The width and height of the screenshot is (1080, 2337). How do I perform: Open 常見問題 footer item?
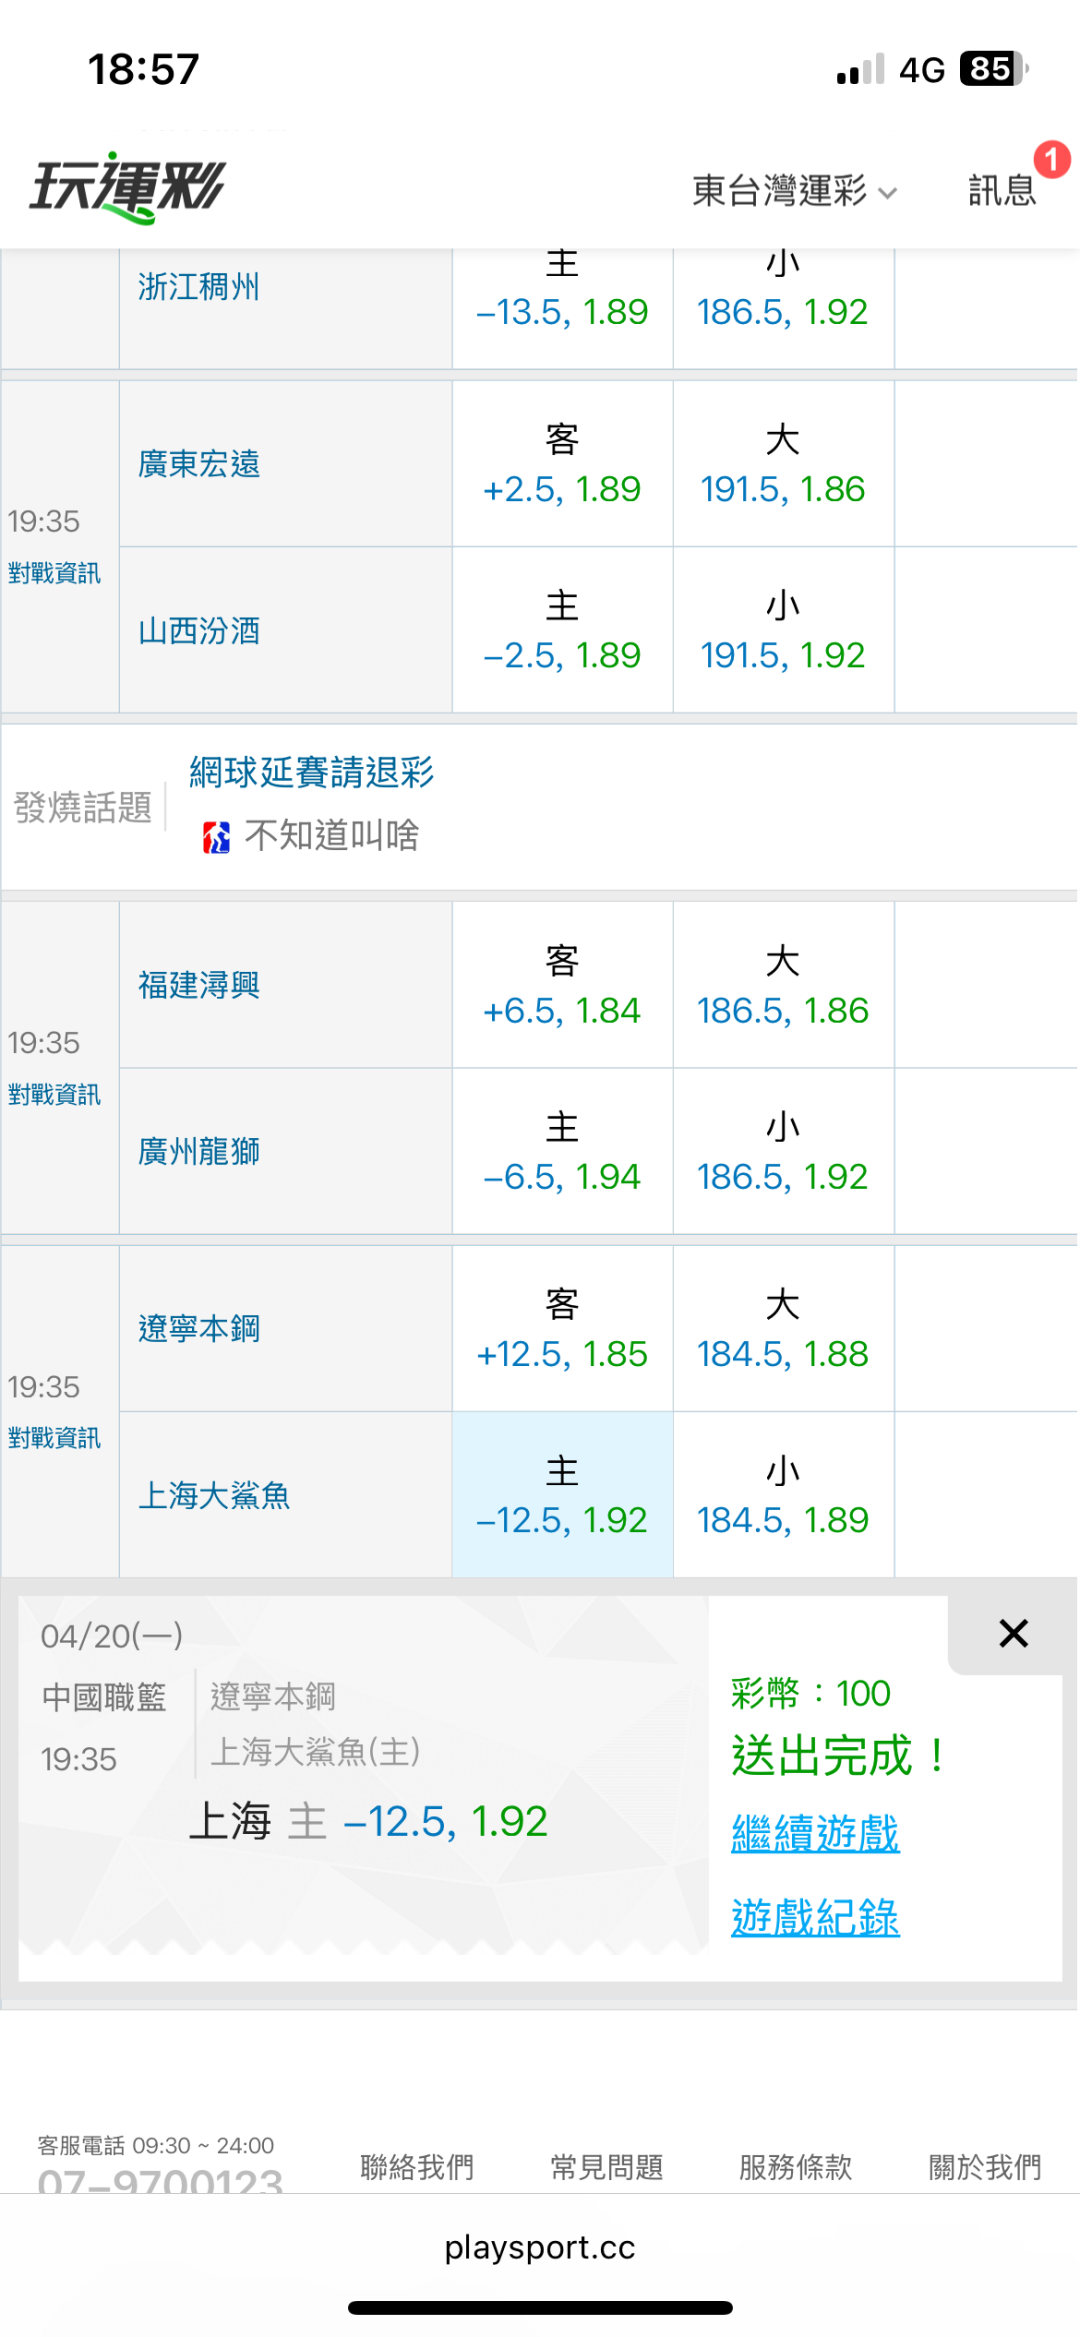coord(607,2167)
